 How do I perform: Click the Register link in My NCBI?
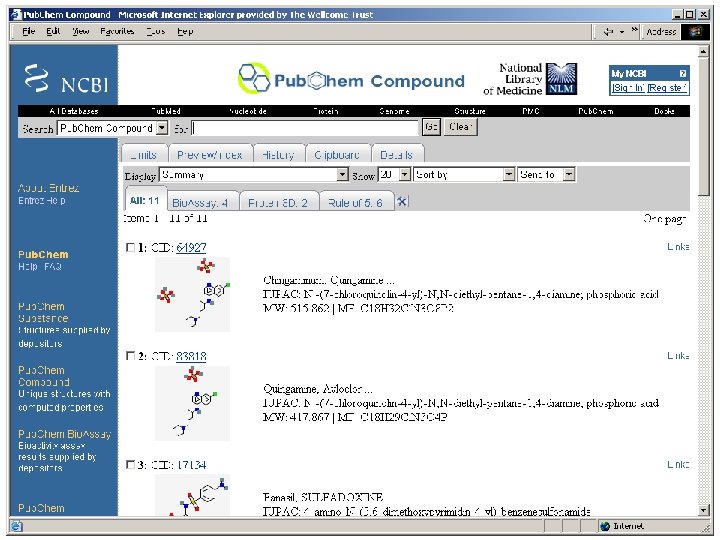point(667,87)
